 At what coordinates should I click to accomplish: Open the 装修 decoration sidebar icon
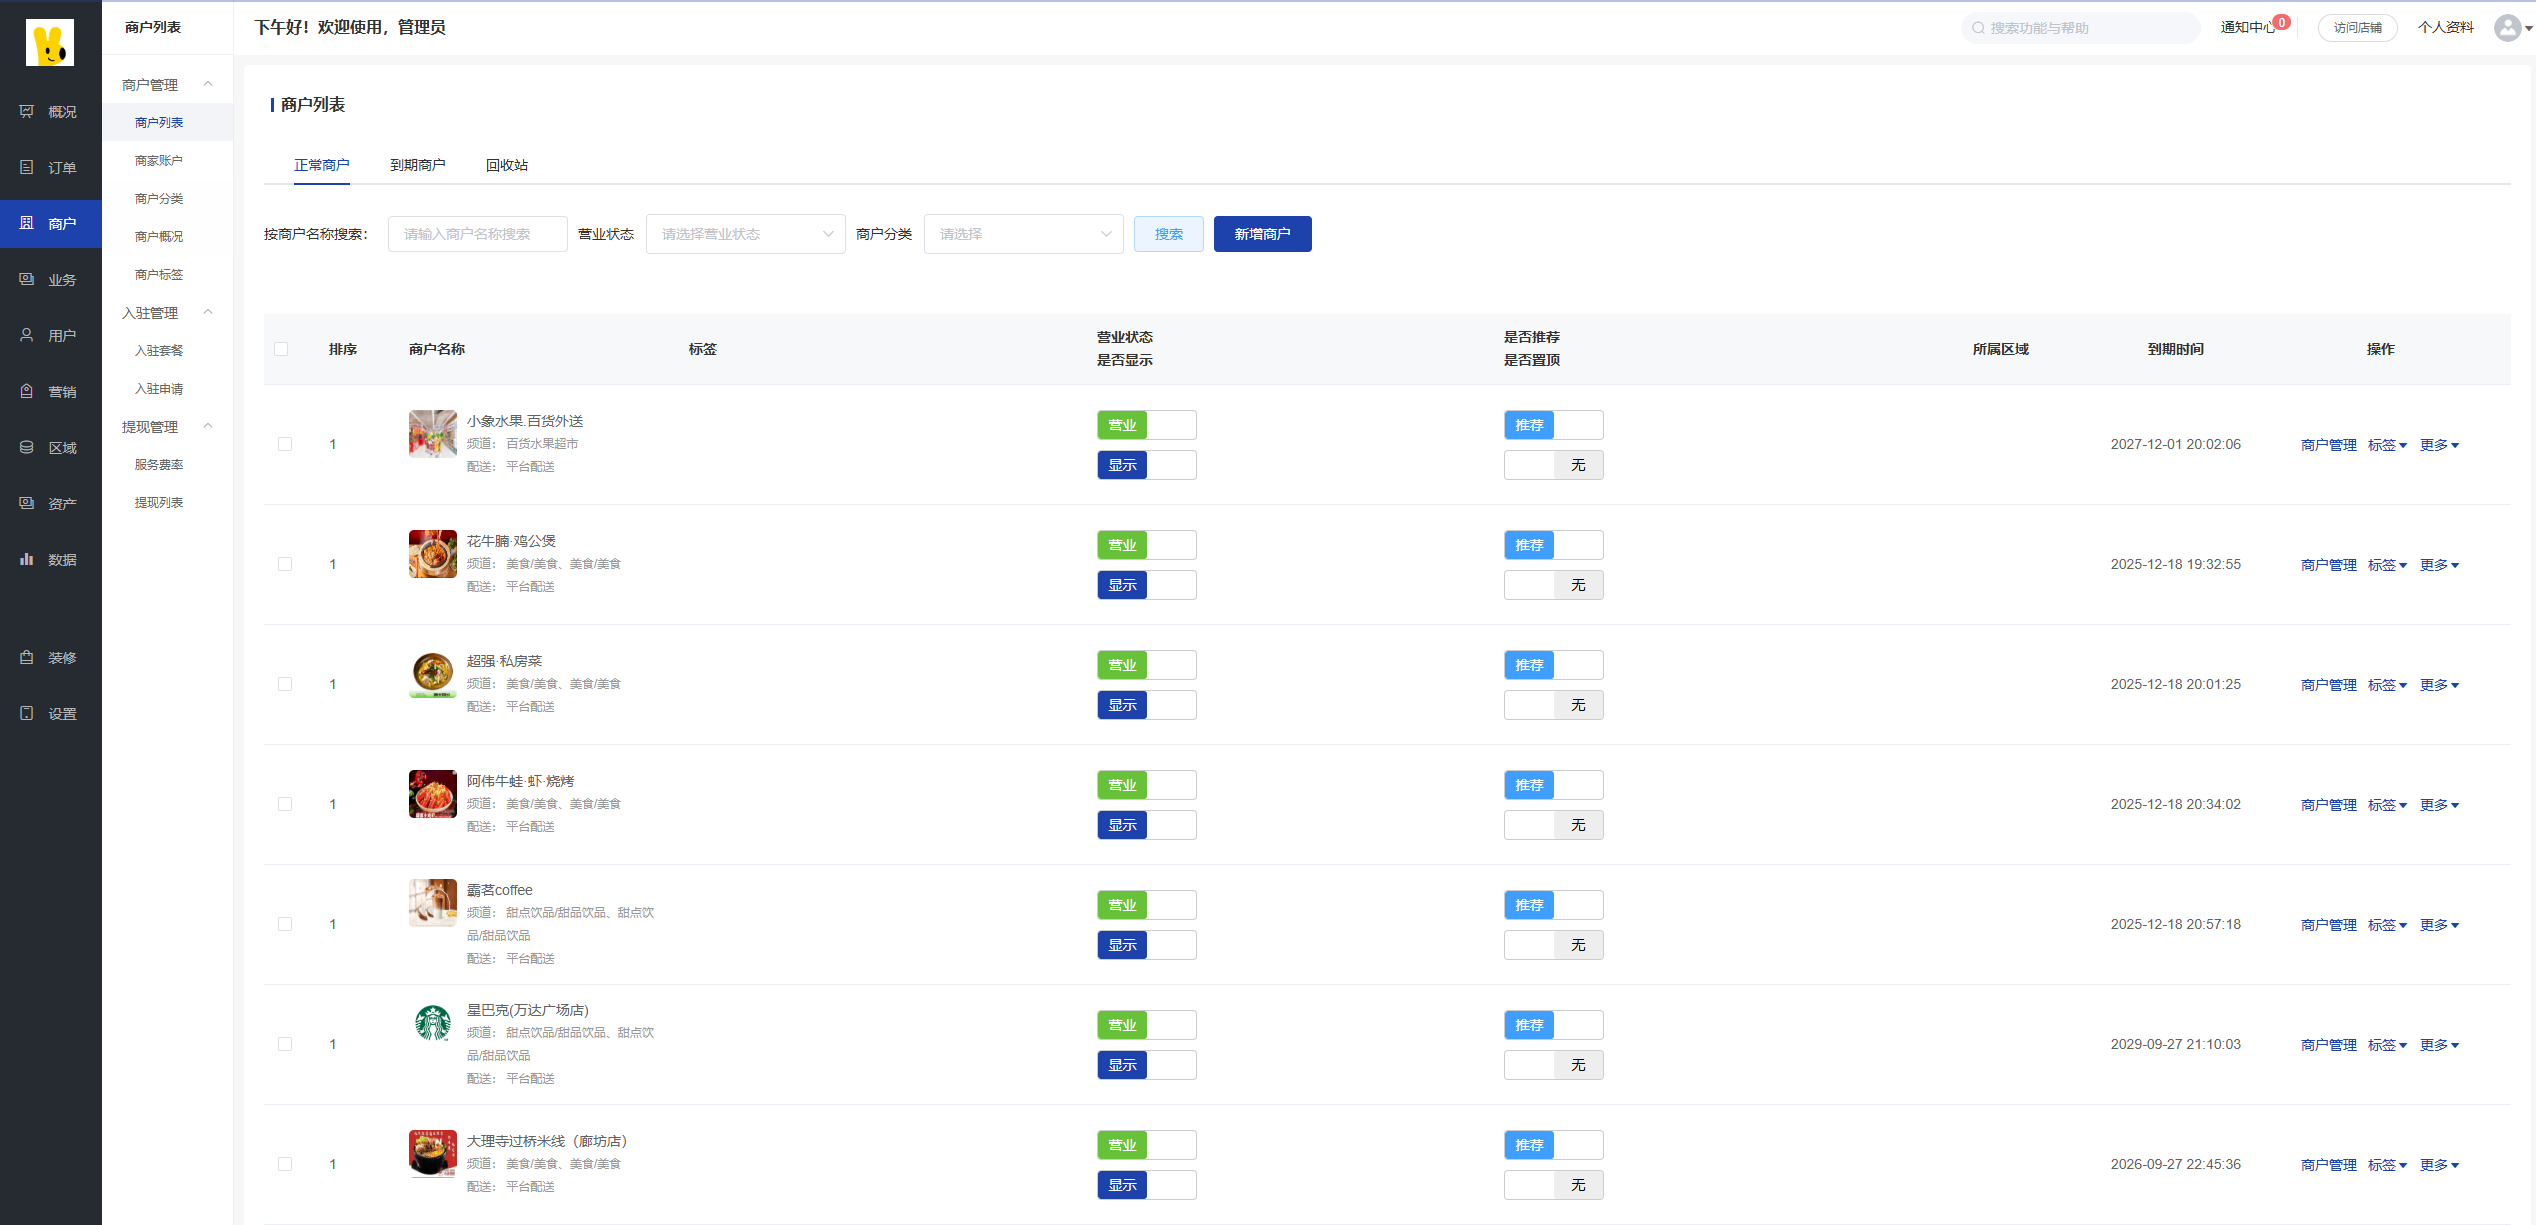[x=27, y=657]
